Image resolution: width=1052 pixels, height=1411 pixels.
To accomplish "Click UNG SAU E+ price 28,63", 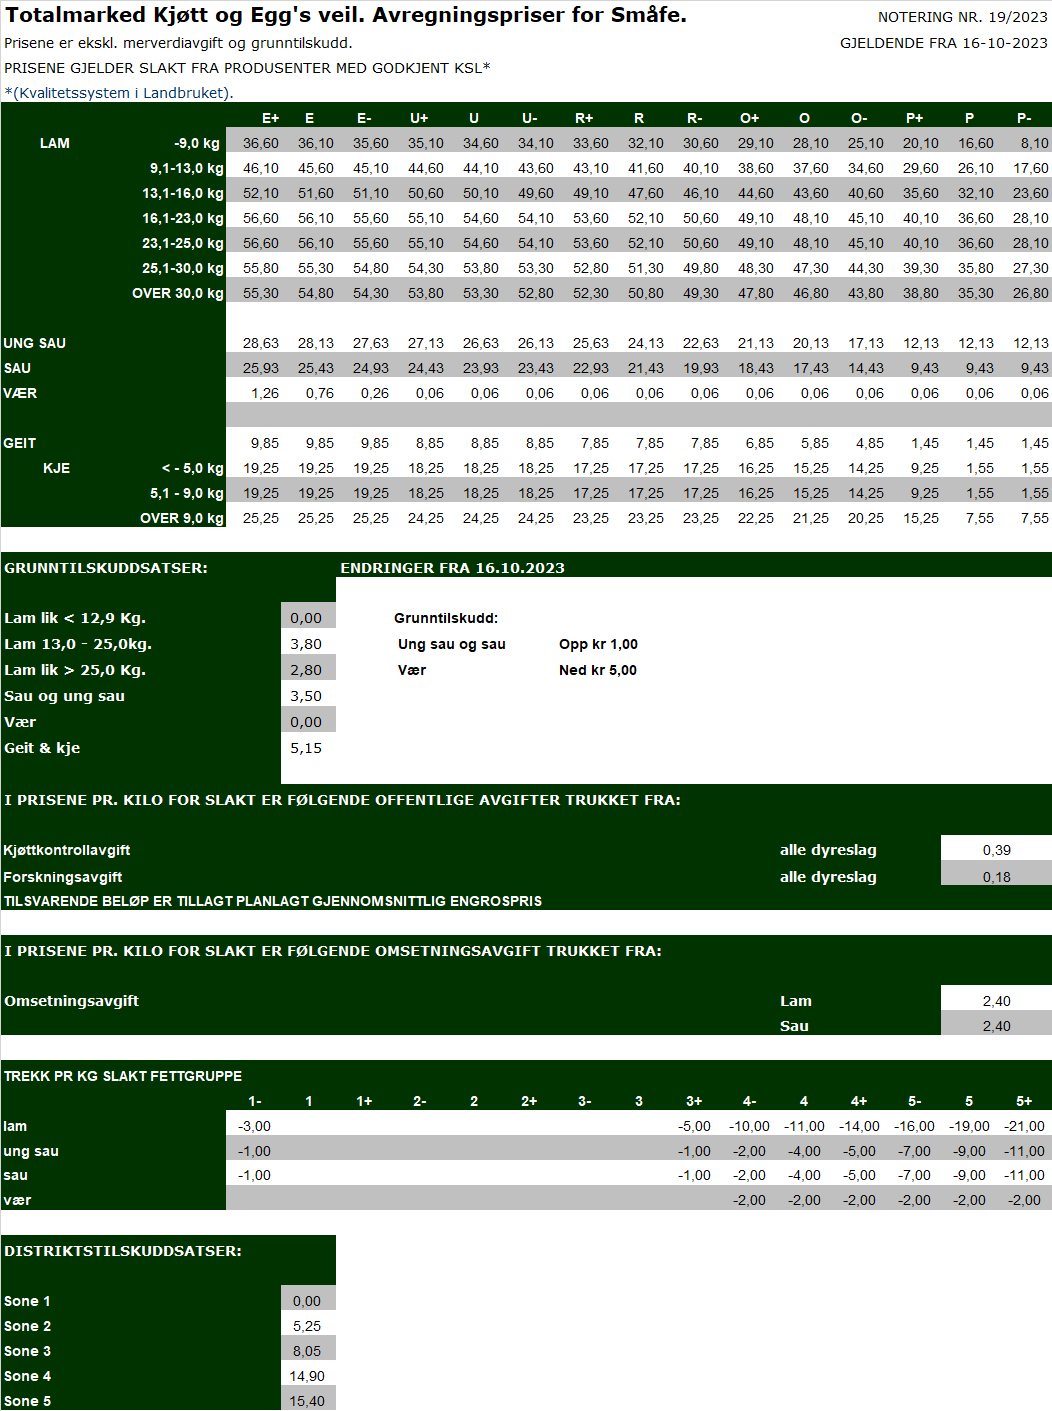I will (x=261, y=343).
